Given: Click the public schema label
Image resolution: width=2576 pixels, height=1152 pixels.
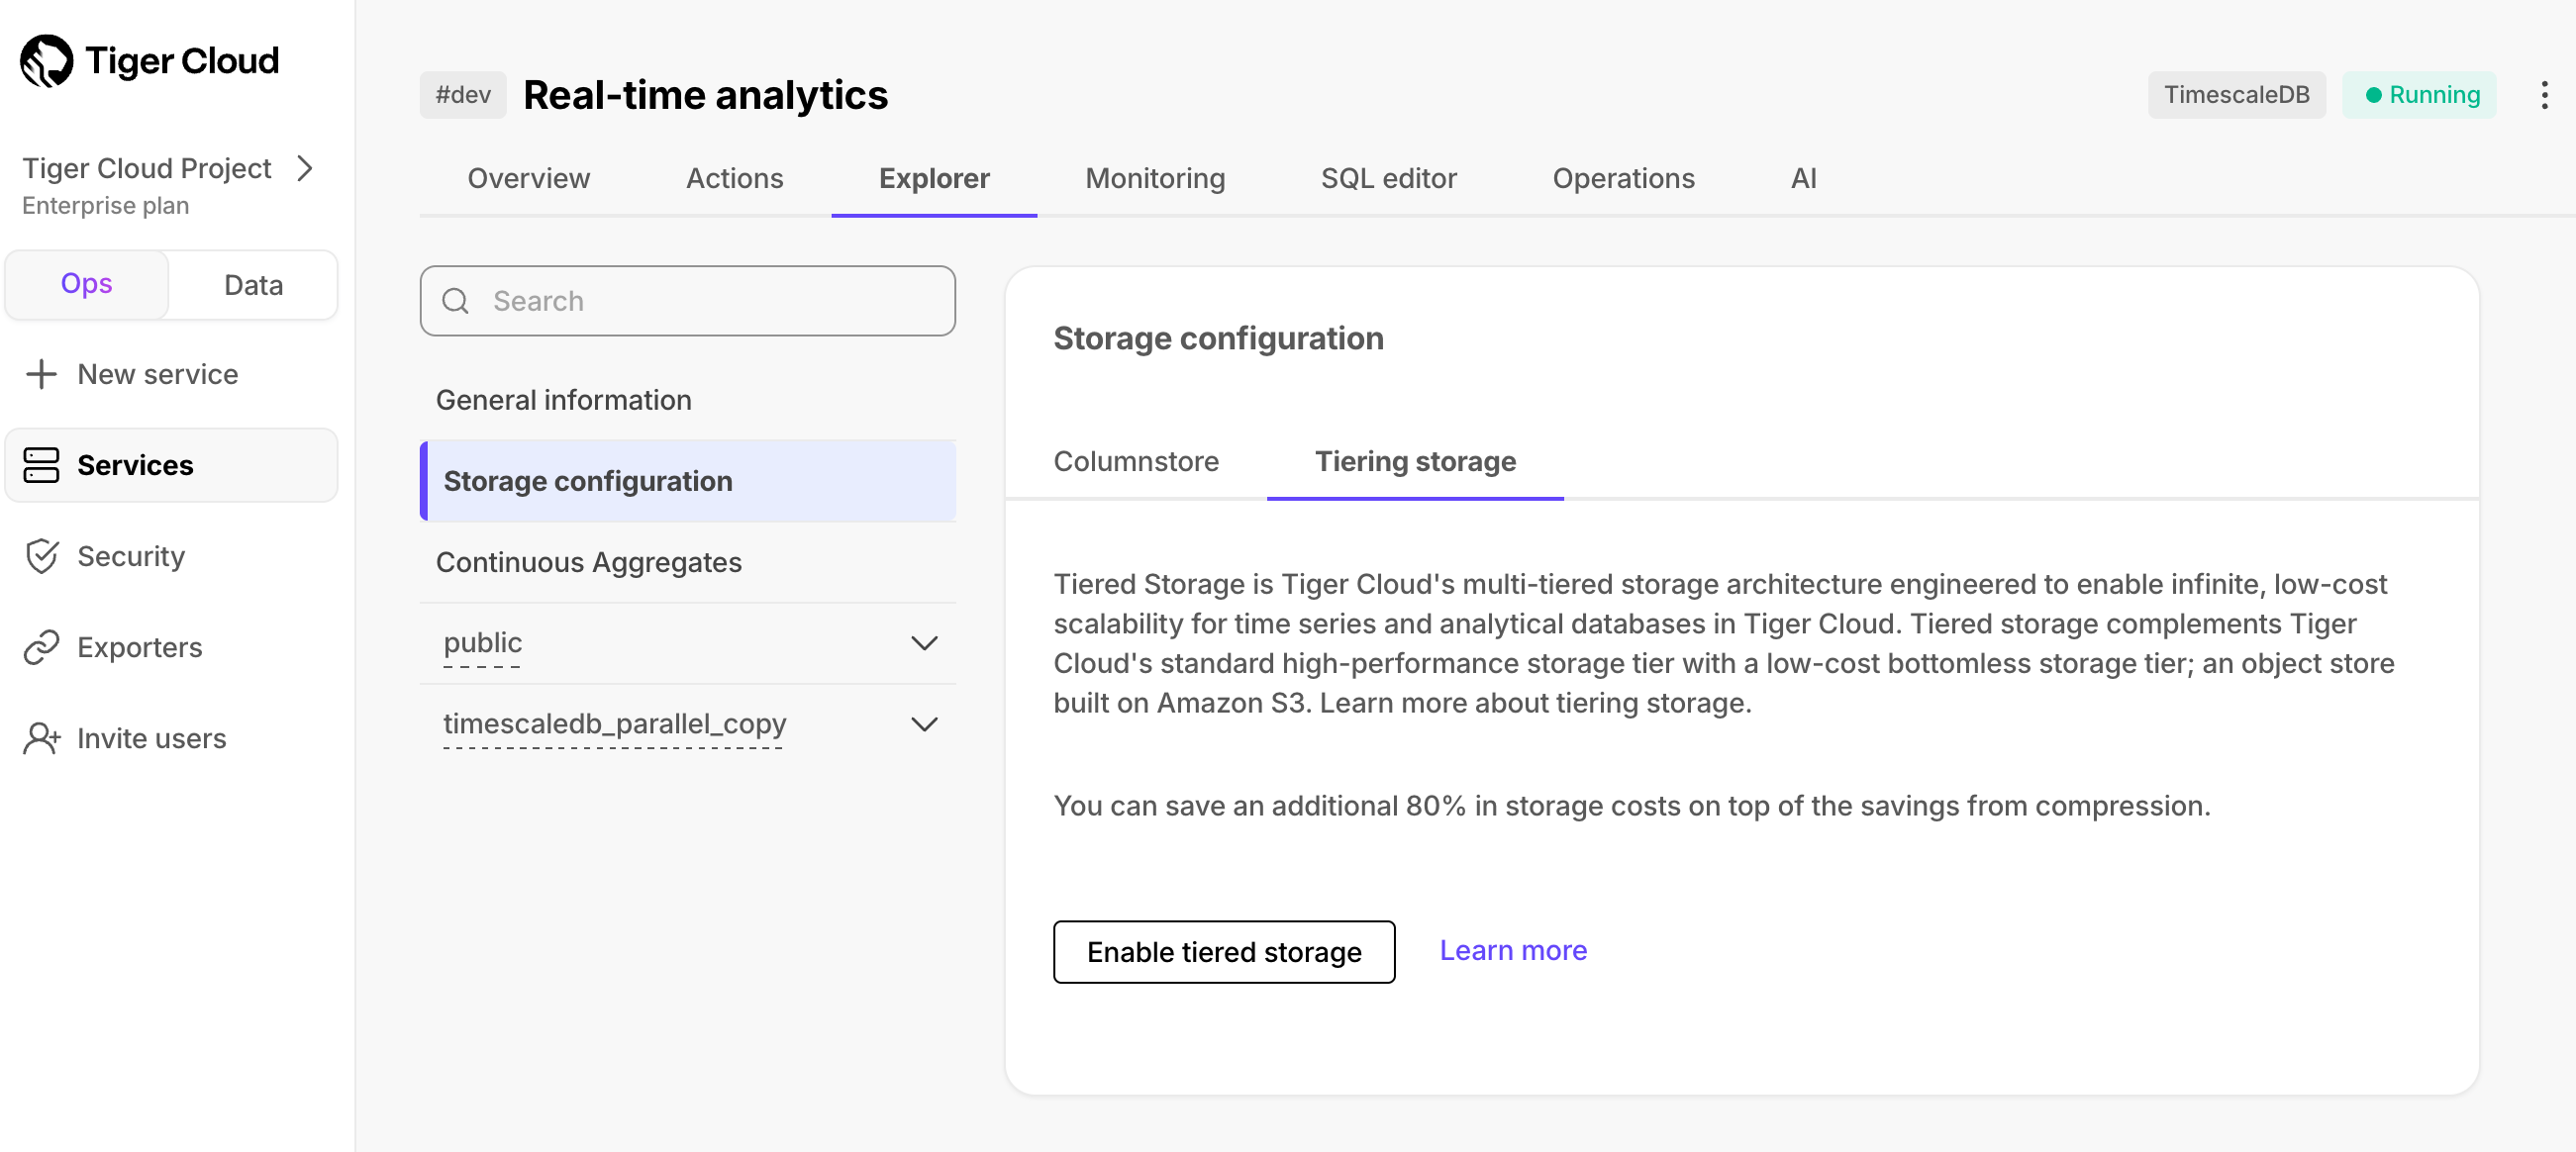Looking at the screenshot, I should pos(483,643).
